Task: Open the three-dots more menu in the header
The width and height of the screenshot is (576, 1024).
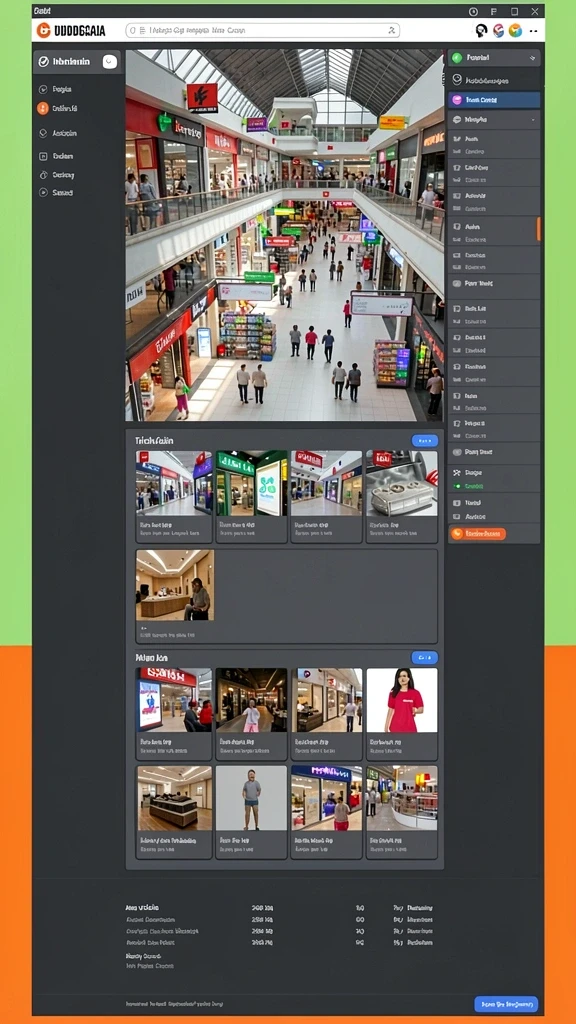Action: tap(534, 31)
